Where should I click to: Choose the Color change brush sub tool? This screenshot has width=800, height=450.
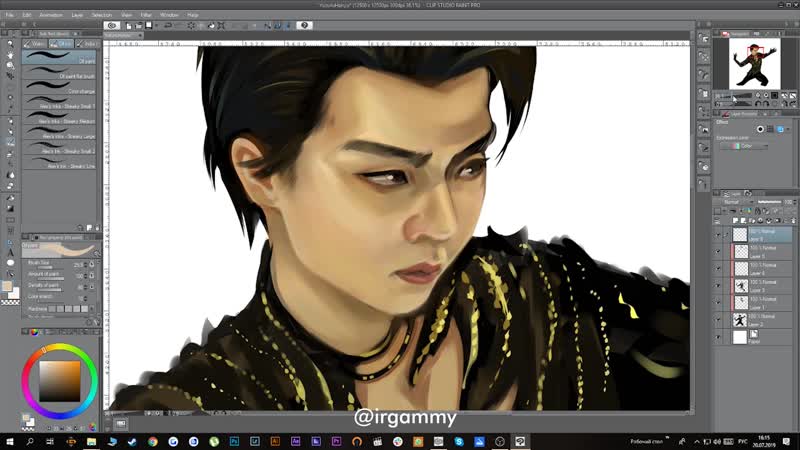click(60, 87)
